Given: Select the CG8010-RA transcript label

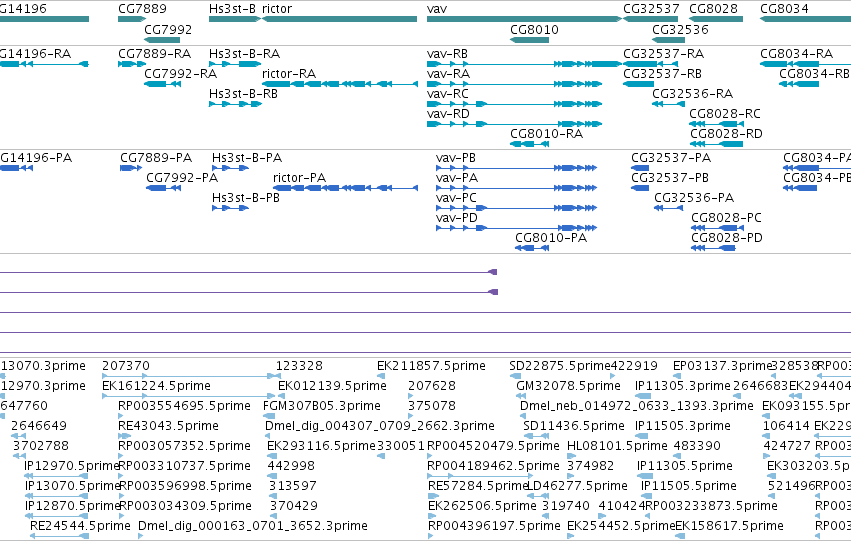Looking at the screenshot, I should point(547,133).
